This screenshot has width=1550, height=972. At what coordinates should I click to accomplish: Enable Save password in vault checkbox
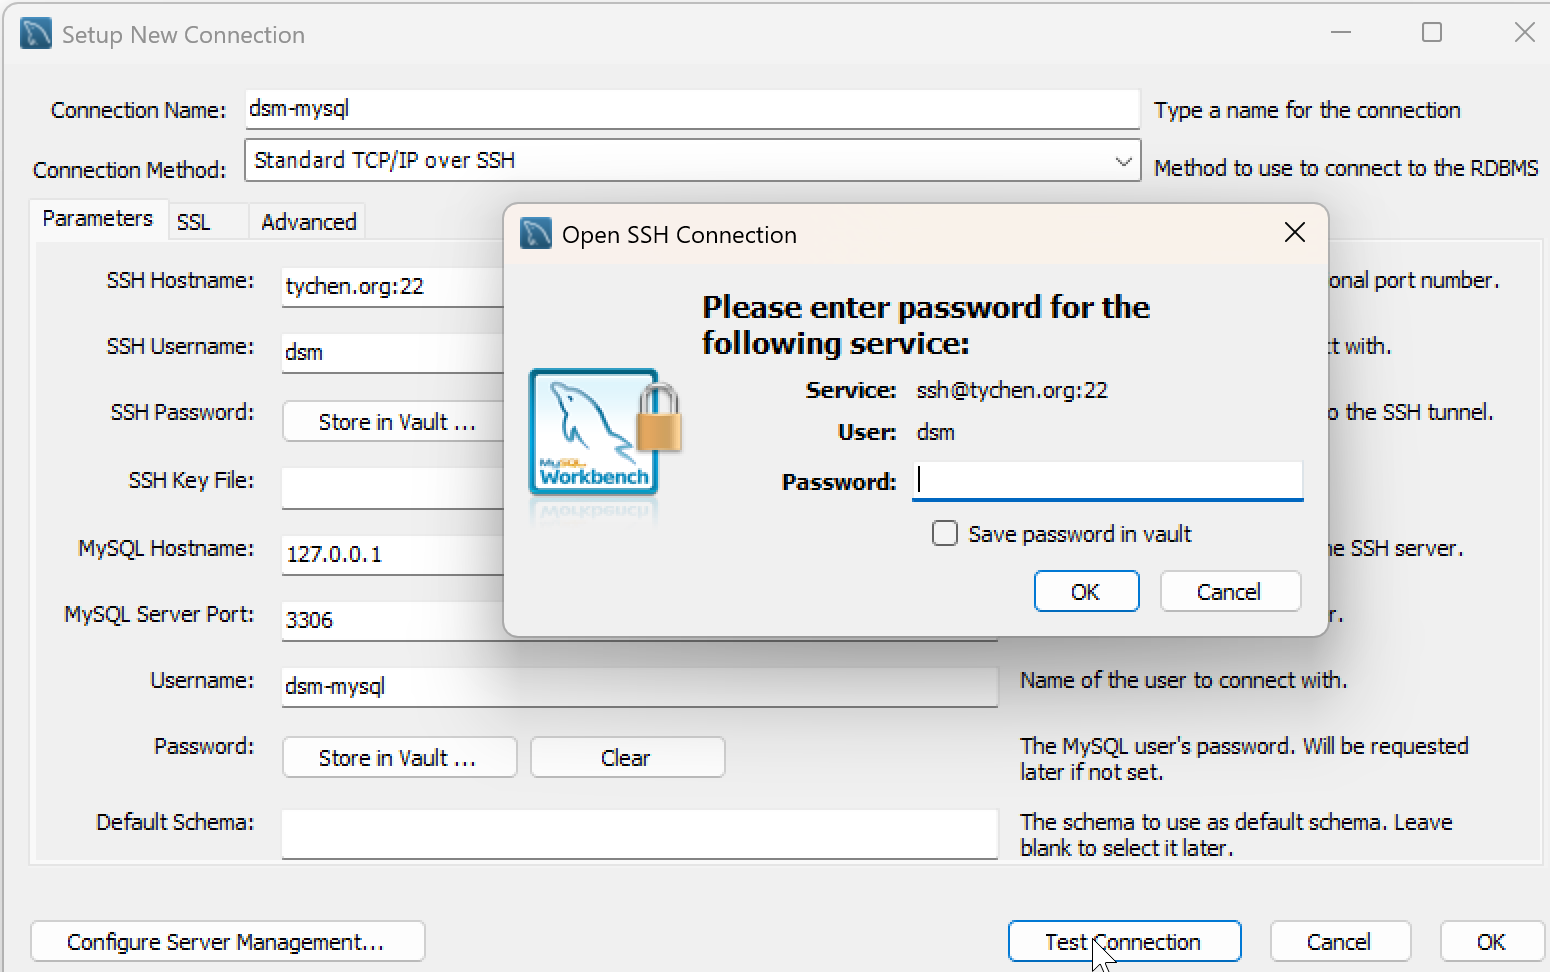[x=945, y=533]
